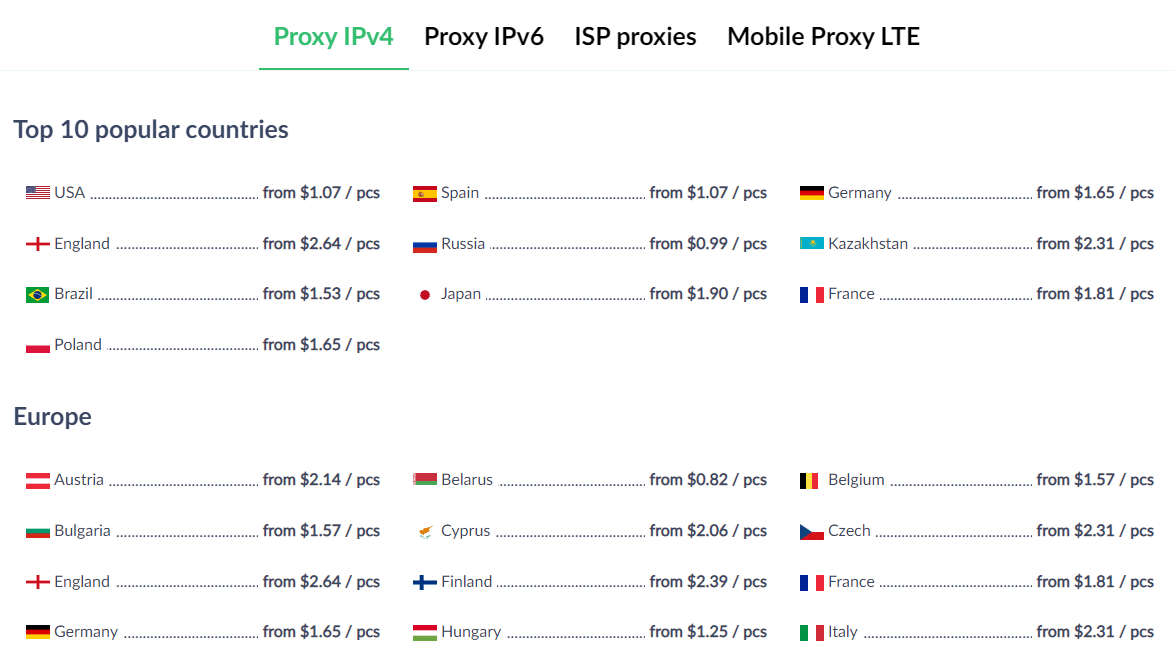1174x662 pixels.
Task: Select Italy proxy from $2.31
Action: pos(977,632)
